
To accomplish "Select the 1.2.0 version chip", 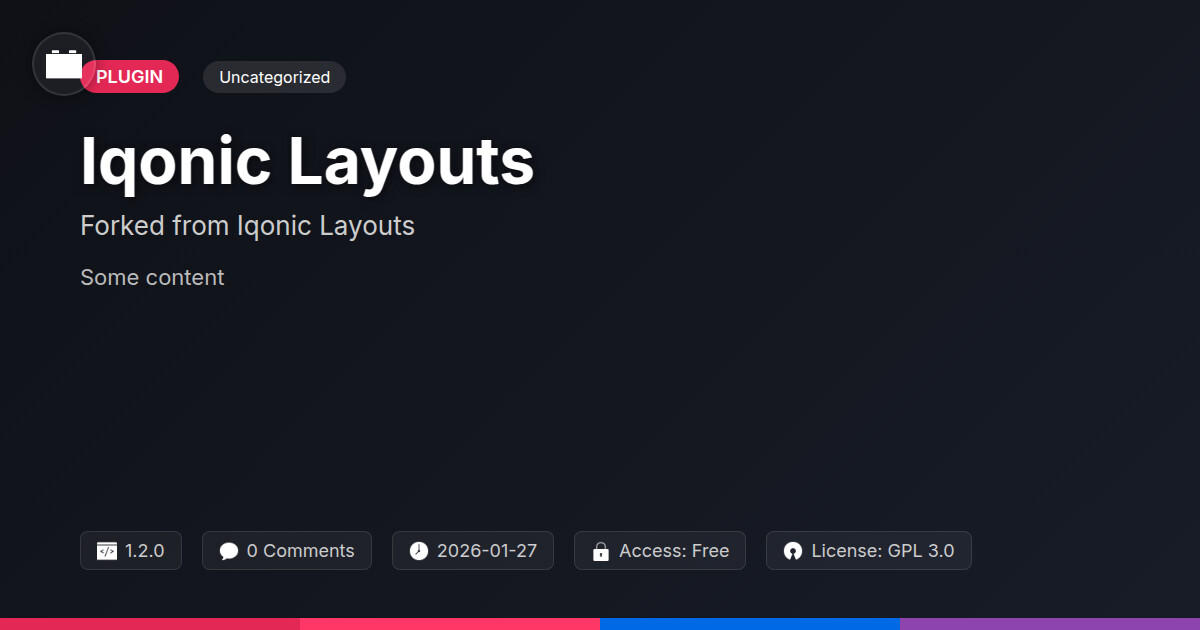I will point(131,551).
